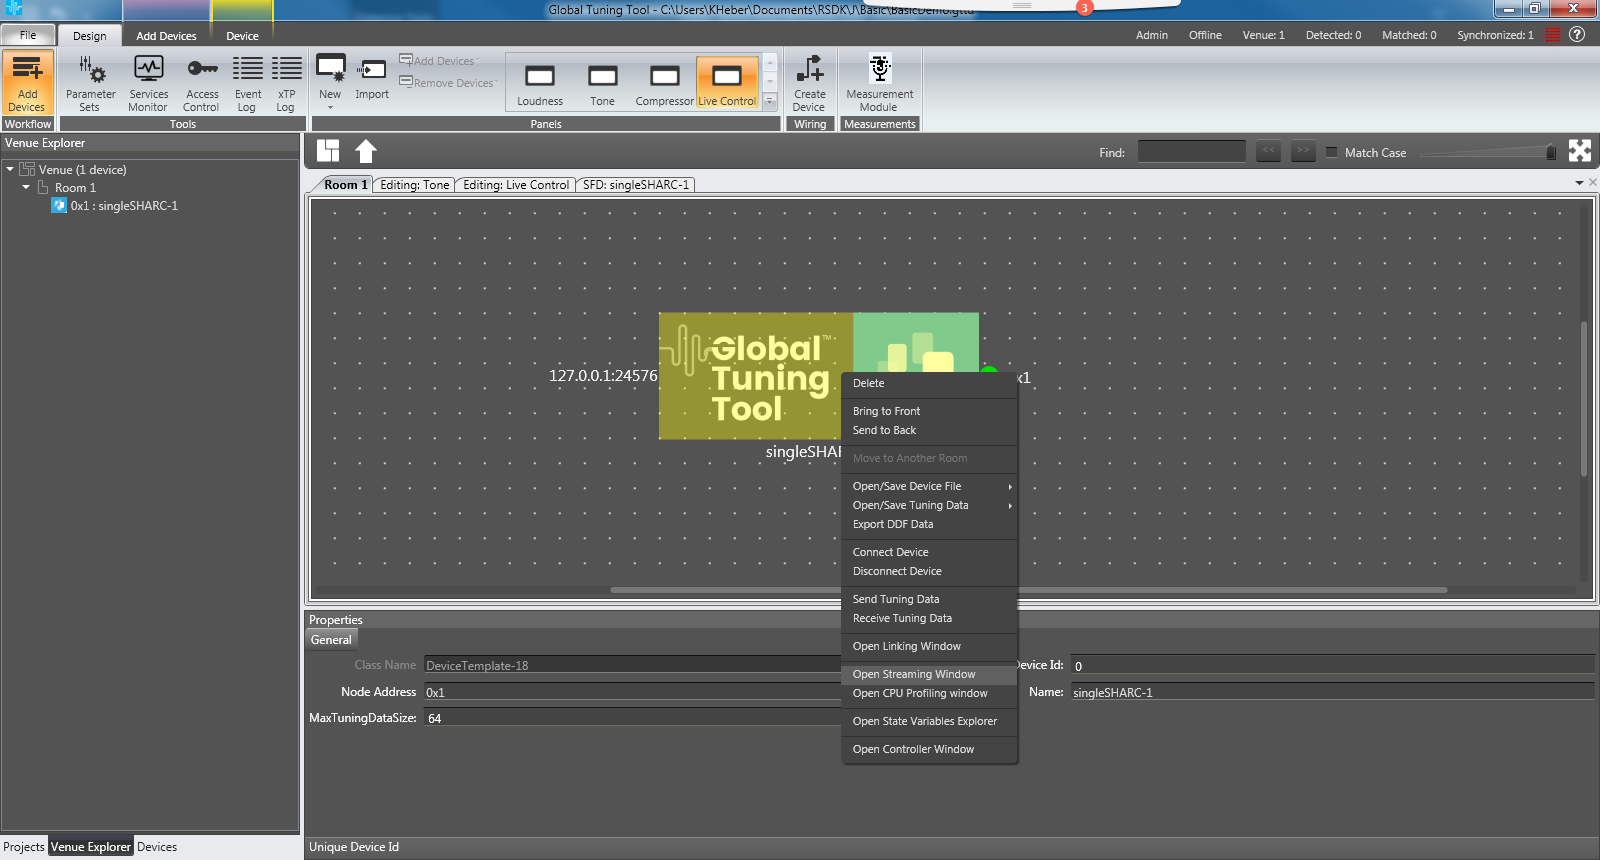Open the Measurement Module
1600x860 pixels.
coord(879,83)
